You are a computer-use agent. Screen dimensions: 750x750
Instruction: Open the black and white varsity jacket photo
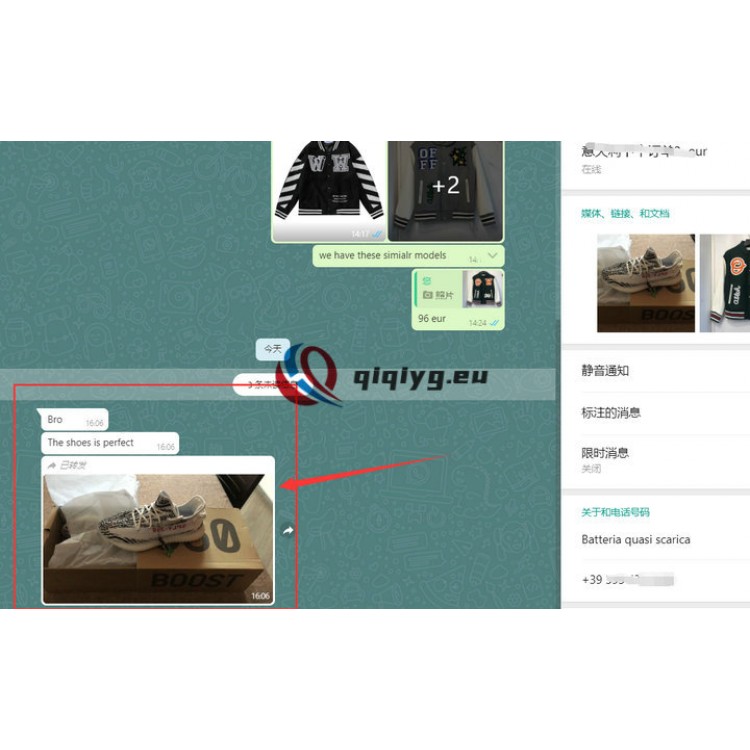[x=328, y=188]
